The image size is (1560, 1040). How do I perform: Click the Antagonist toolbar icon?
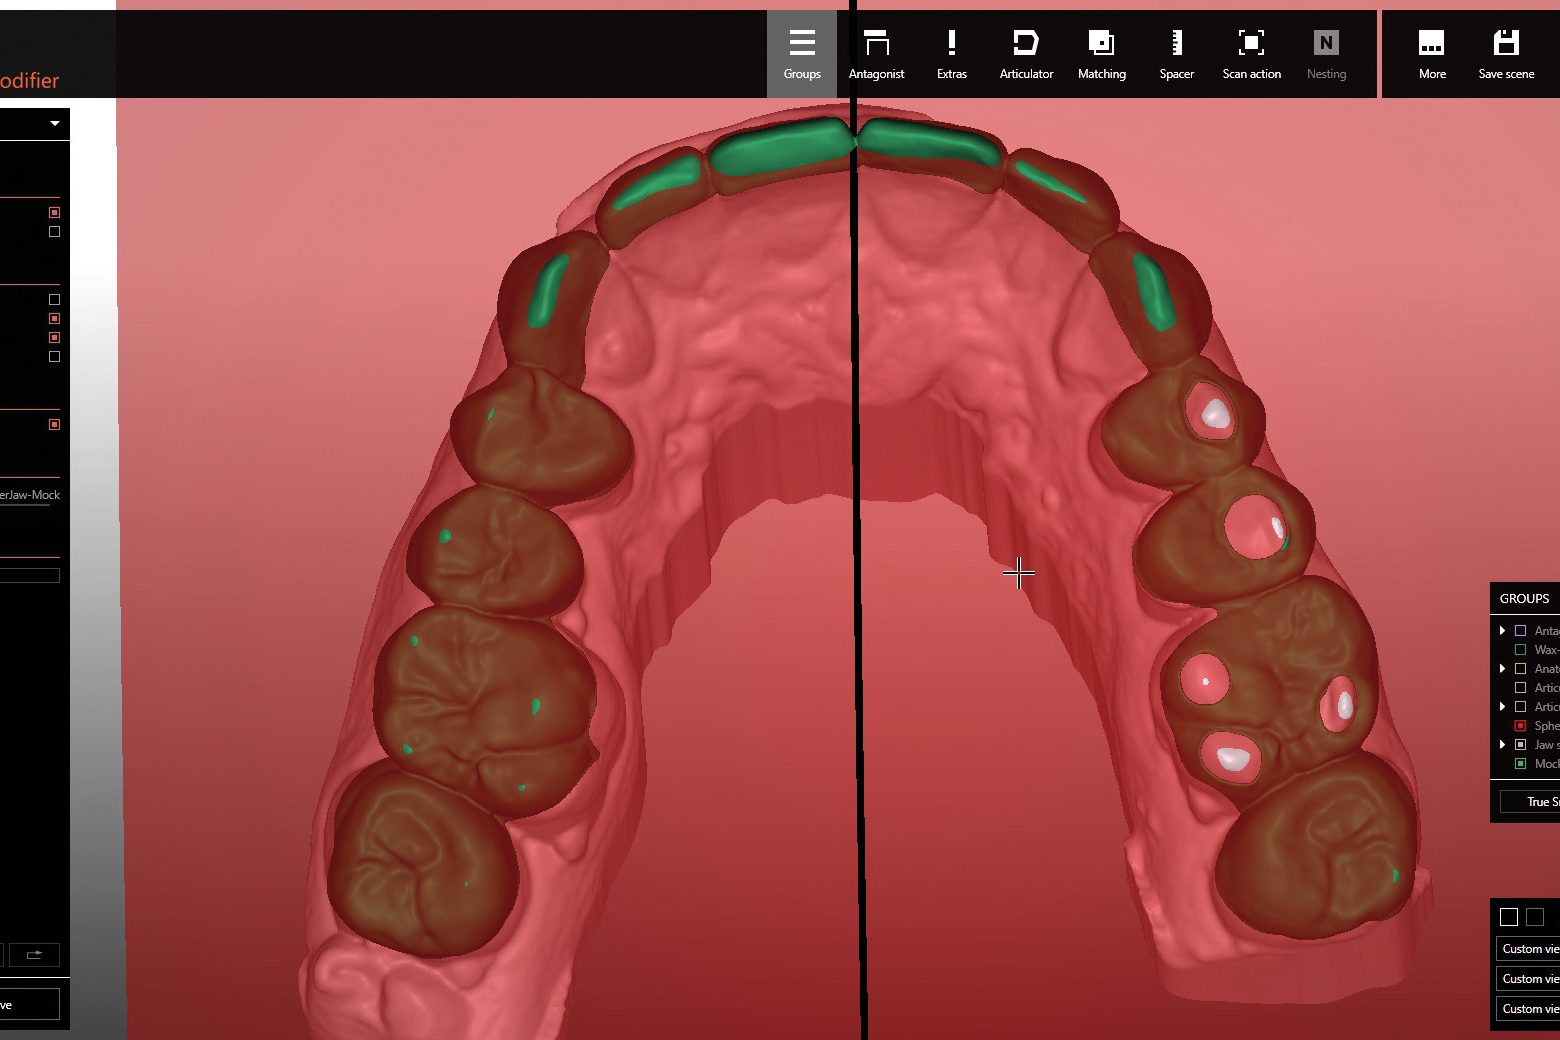(x=876, y=54)
